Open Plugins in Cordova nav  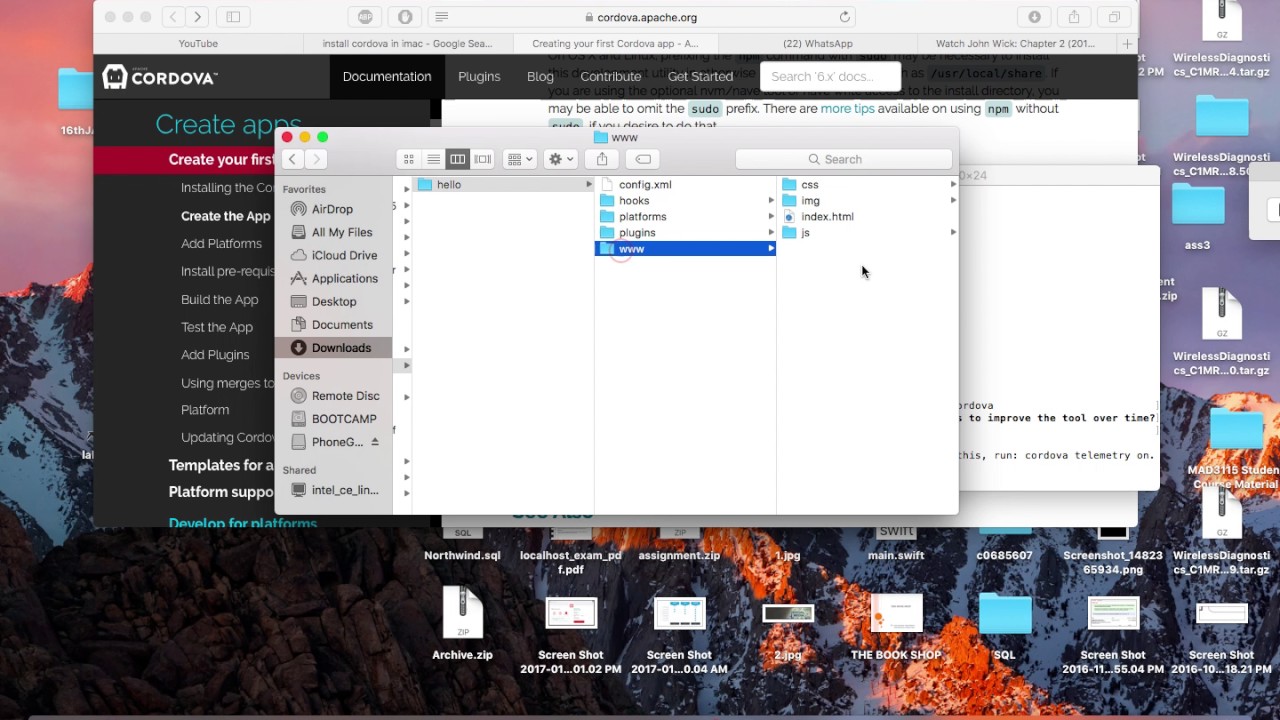point(479,77)
